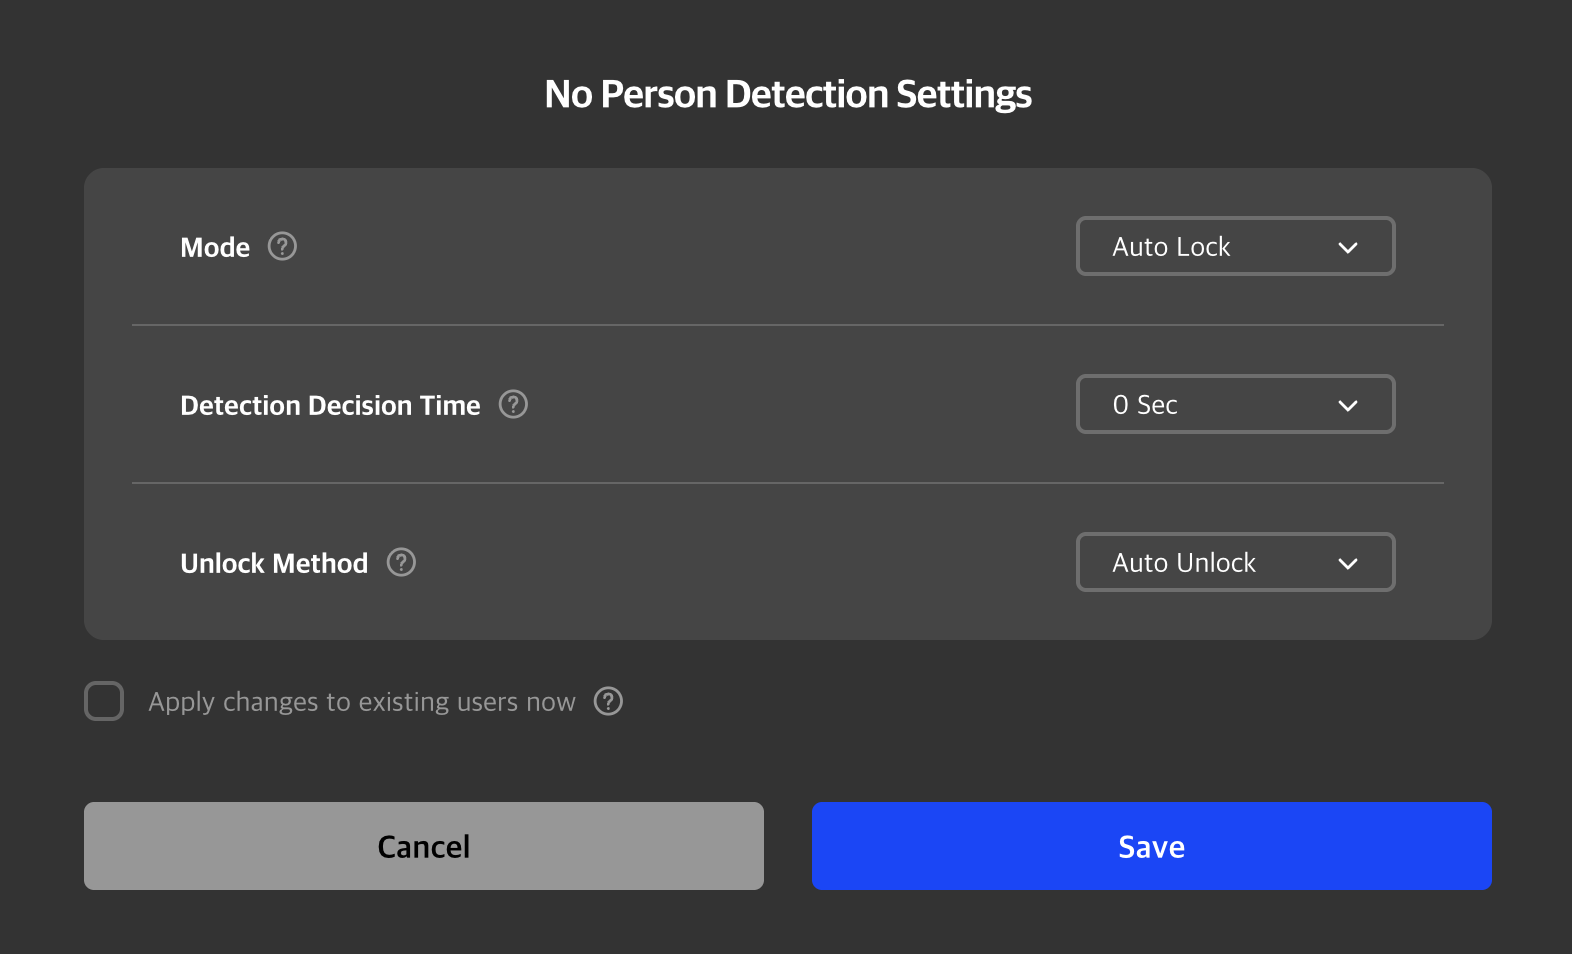The height and width of the screenshot is (954, 1572).
Task: Click the chevron on the Auto Unlock dropdown
Action: pos(1348,562)
